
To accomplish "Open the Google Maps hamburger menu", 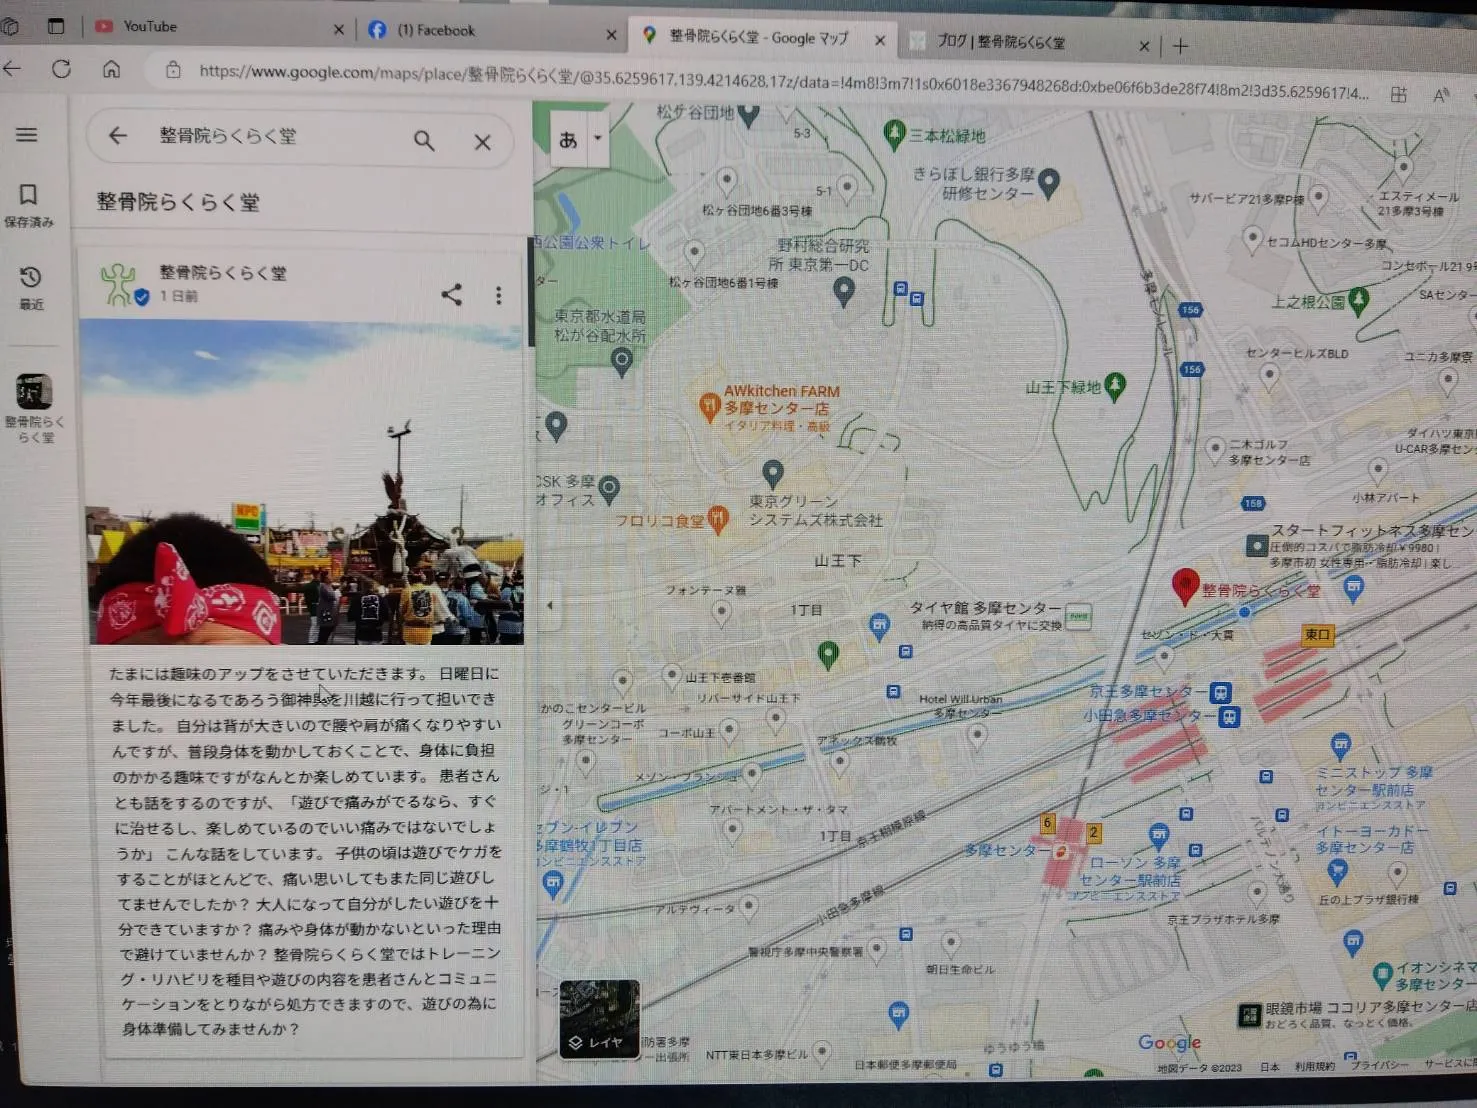I will [x=27, y=134].
